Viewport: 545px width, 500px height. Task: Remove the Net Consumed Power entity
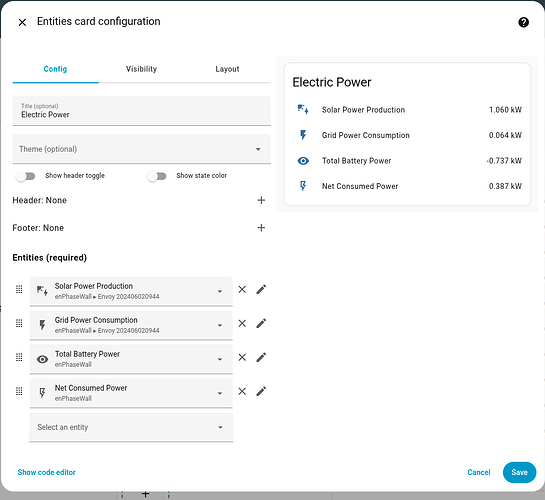coord(242,391)
